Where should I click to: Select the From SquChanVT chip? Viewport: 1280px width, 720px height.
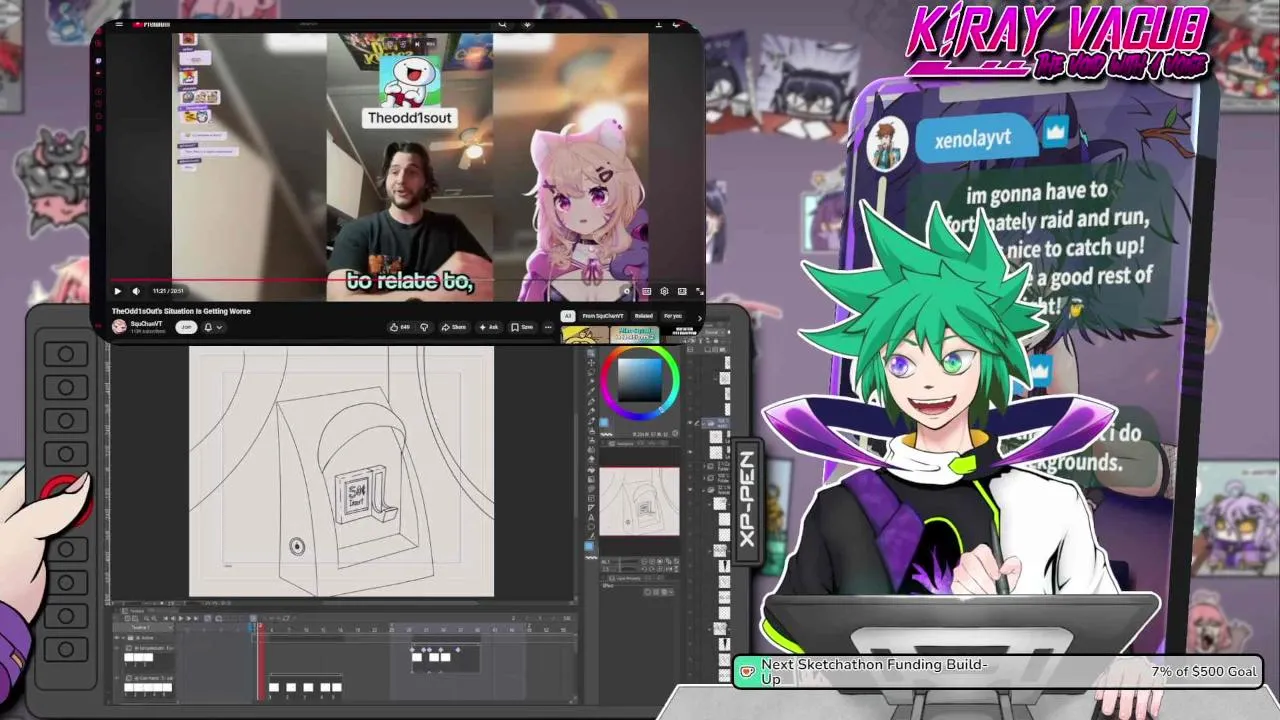pyautogui.click(x=603, y=316)
